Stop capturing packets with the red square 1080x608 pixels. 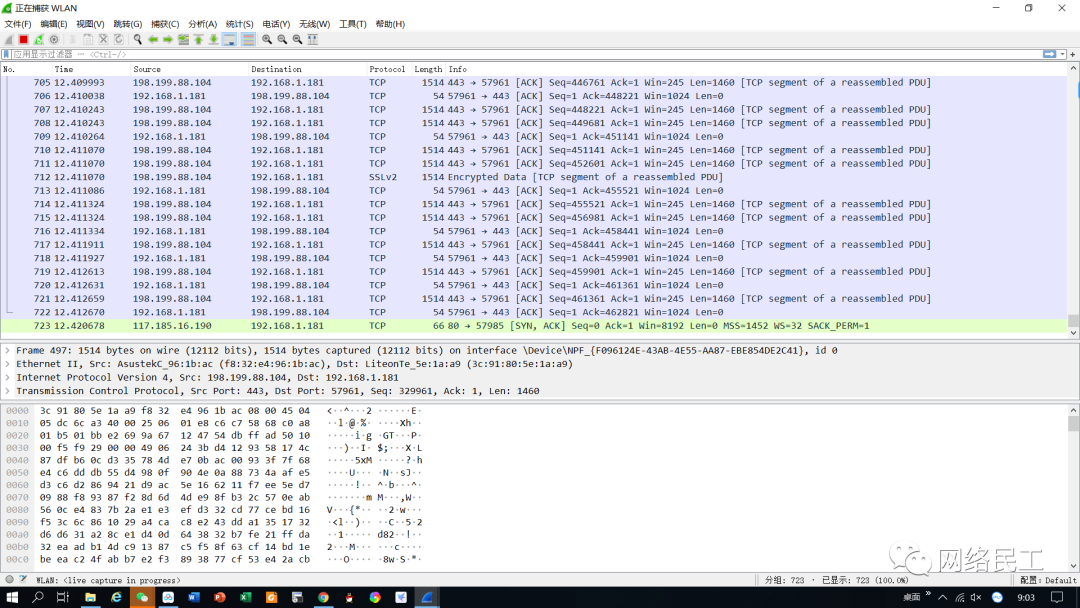pyautogui.click(x=23, y=39)
